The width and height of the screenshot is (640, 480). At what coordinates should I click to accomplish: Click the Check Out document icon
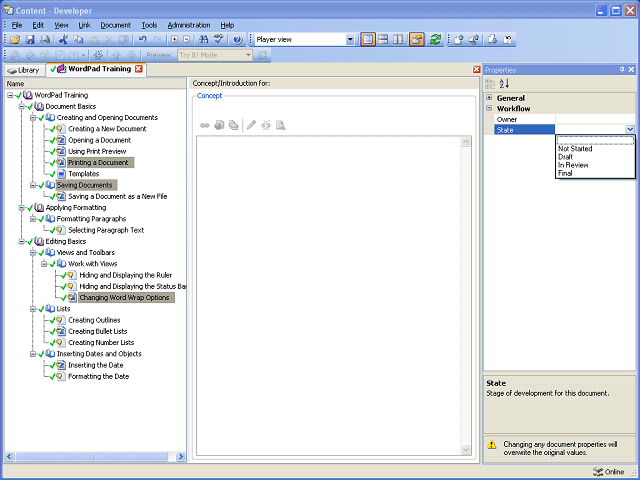pos(493,40)
